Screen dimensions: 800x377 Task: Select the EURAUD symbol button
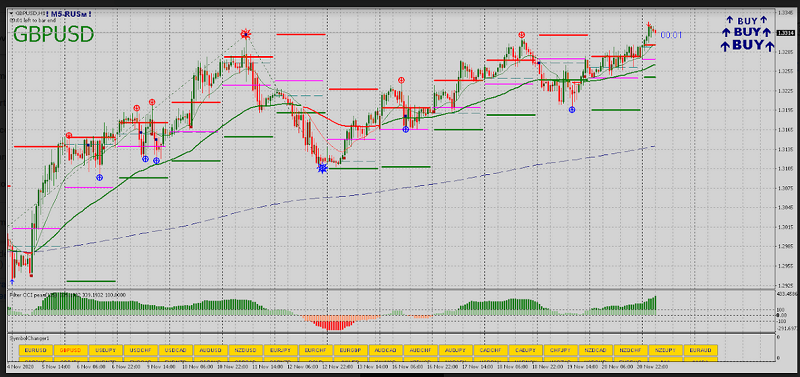700,350
